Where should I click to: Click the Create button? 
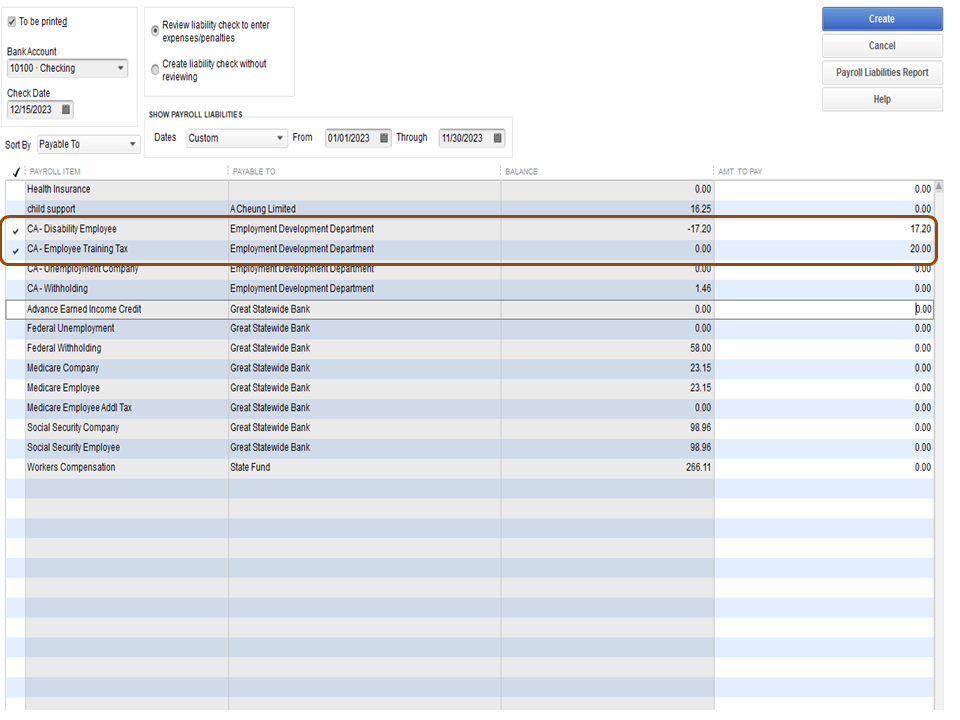point(881,18)
